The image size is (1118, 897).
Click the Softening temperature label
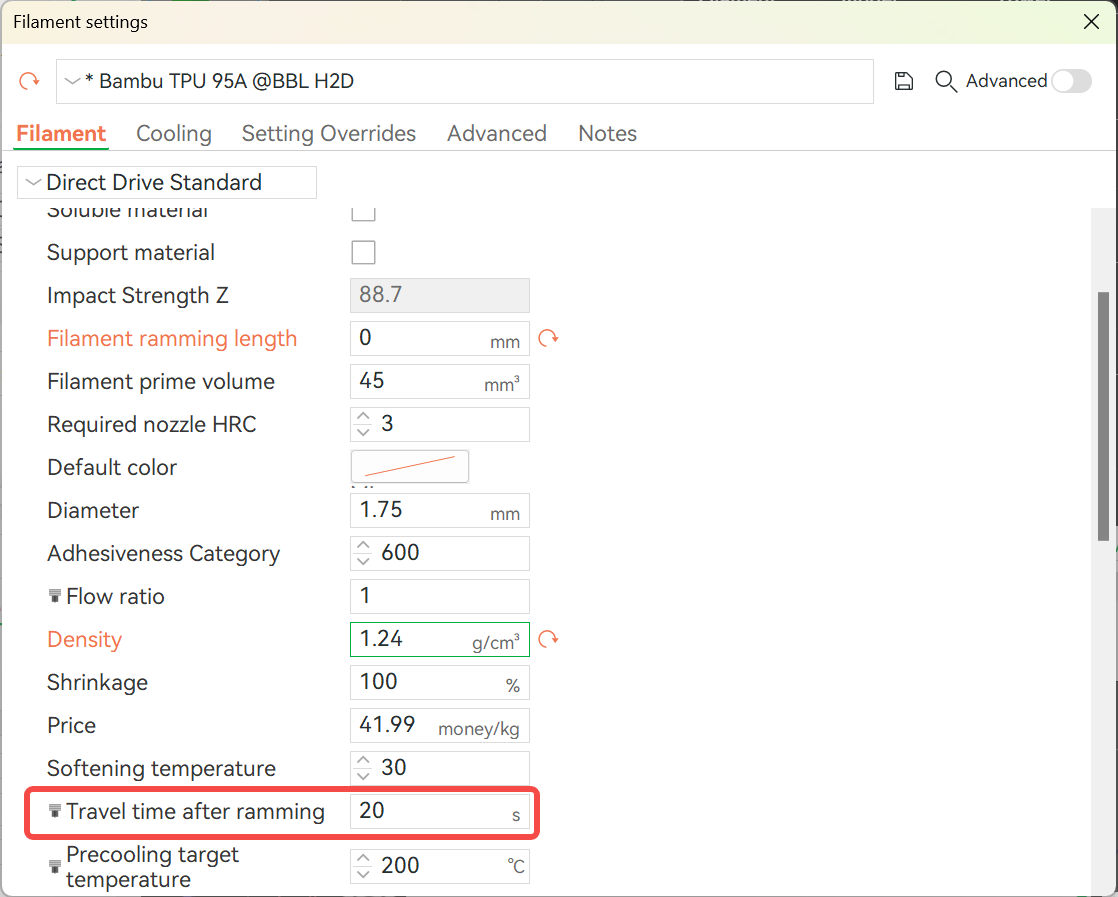(161, 769)
